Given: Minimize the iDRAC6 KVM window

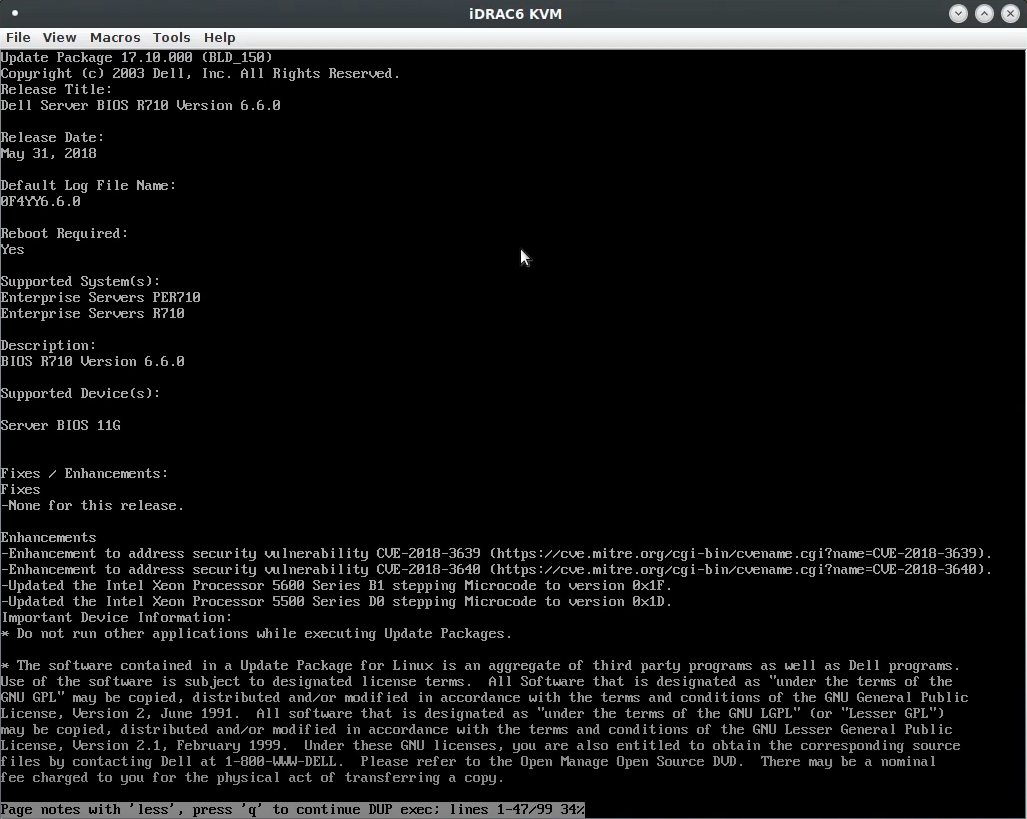Looking at the screenshot, I should [x=958, y=14].
